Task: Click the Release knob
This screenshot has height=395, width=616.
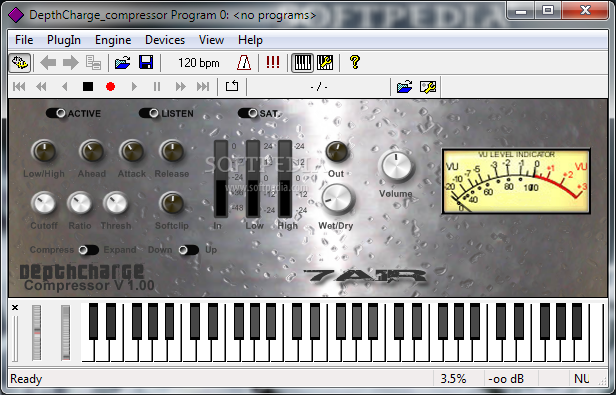Action: [x=172, y=151]
